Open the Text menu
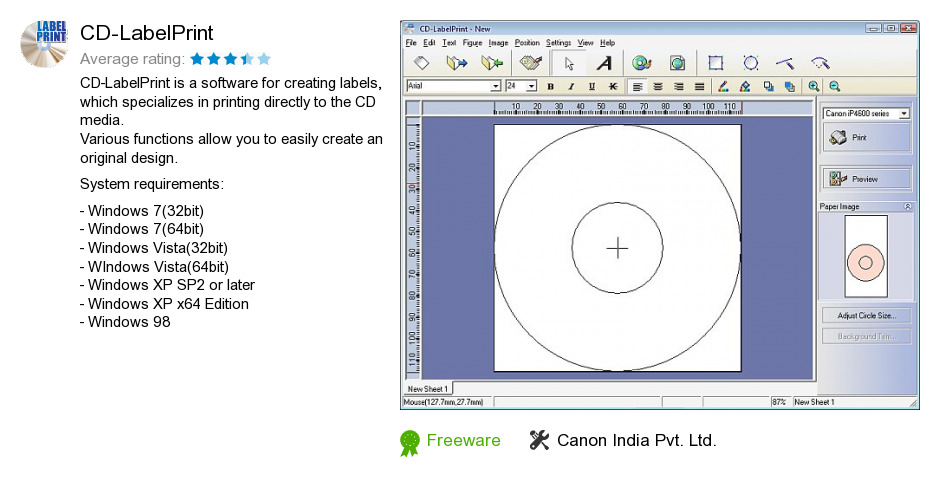Screen dimensions: 940x487 click(449, 43)
